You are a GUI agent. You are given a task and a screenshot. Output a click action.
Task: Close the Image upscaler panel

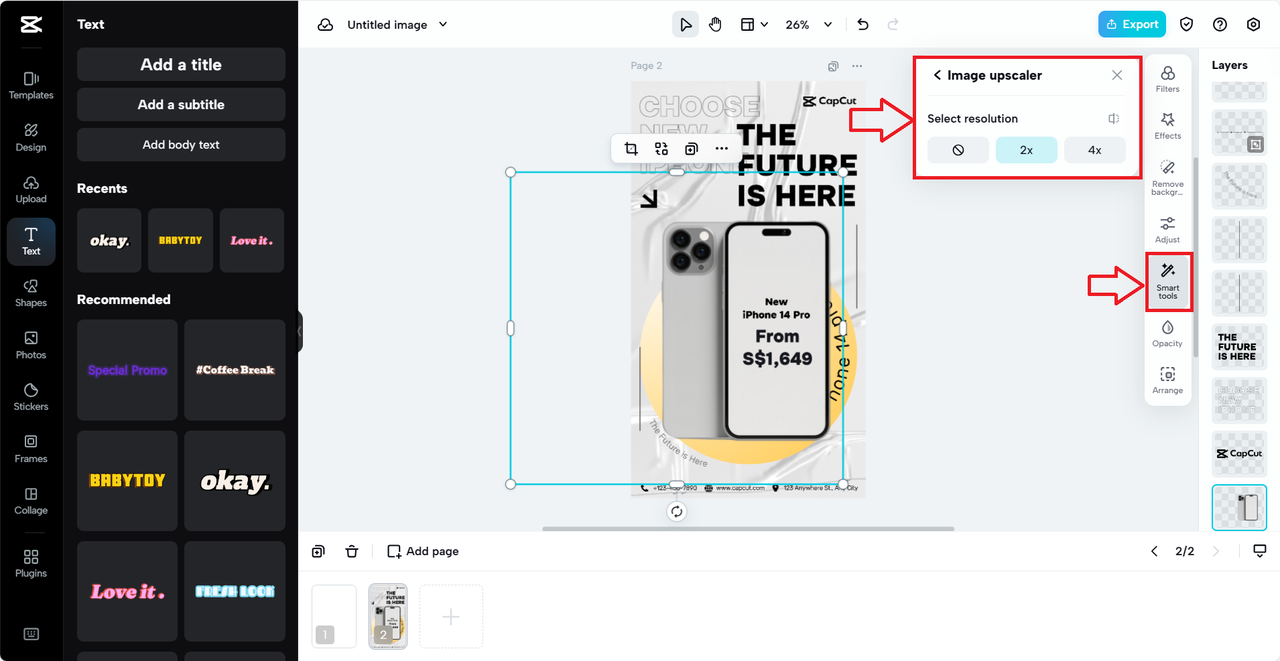click(1117, 75)
